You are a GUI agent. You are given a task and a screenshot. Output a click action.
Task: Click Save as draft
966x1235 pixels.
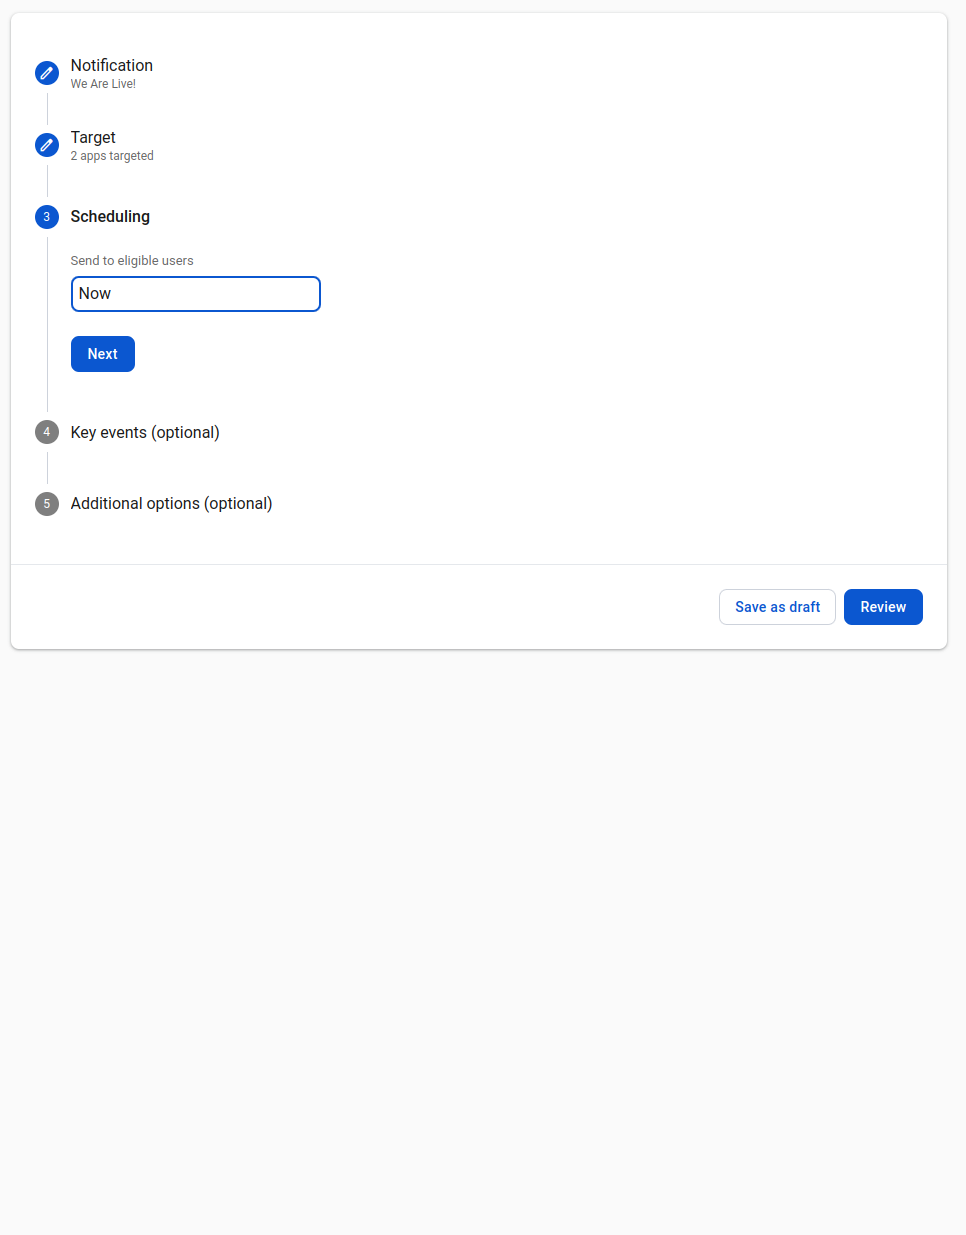pyautogui.click(x=777, y=607)
